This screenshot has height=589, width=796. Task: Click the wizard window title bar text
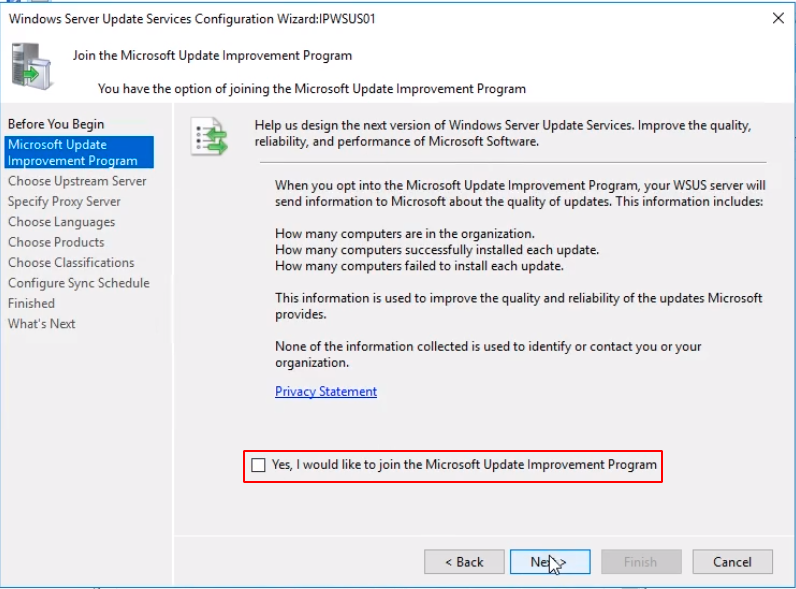tap(192, 18)
